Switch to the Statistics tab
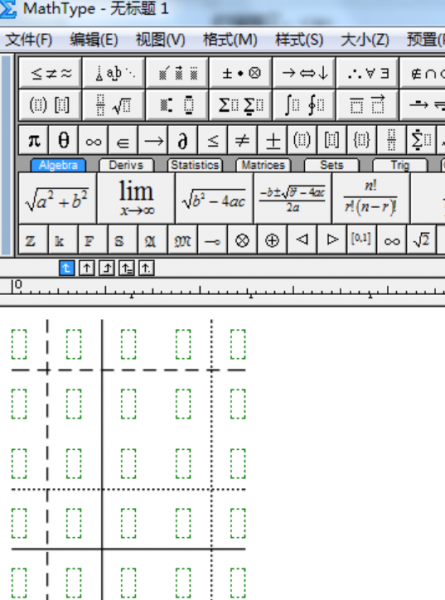 click(195, 165)
